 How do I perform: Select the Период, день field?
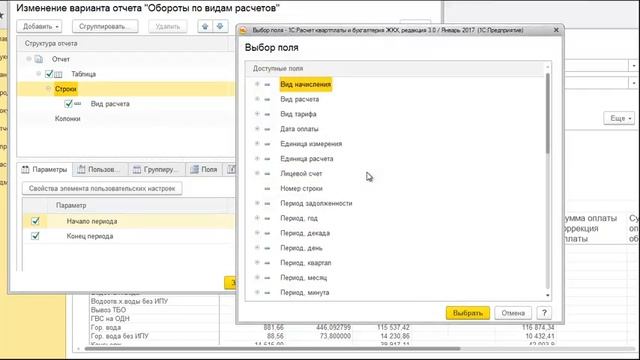coord(301,248)
